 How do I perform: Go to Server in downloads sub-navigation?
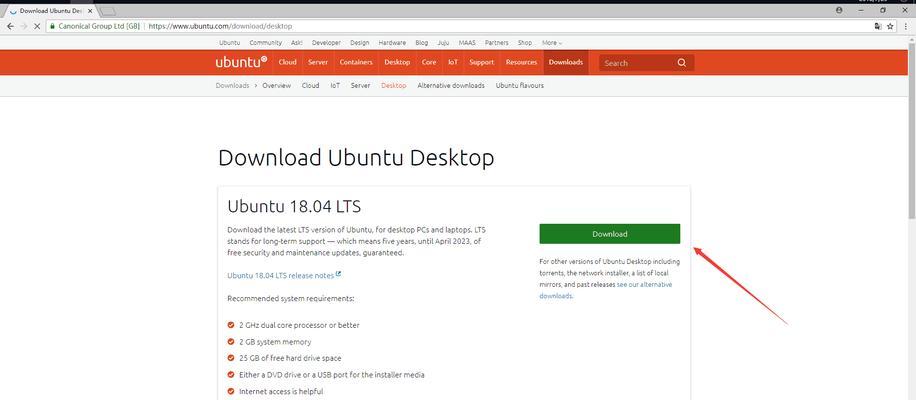pyautogui.click(x=360, y=85)
